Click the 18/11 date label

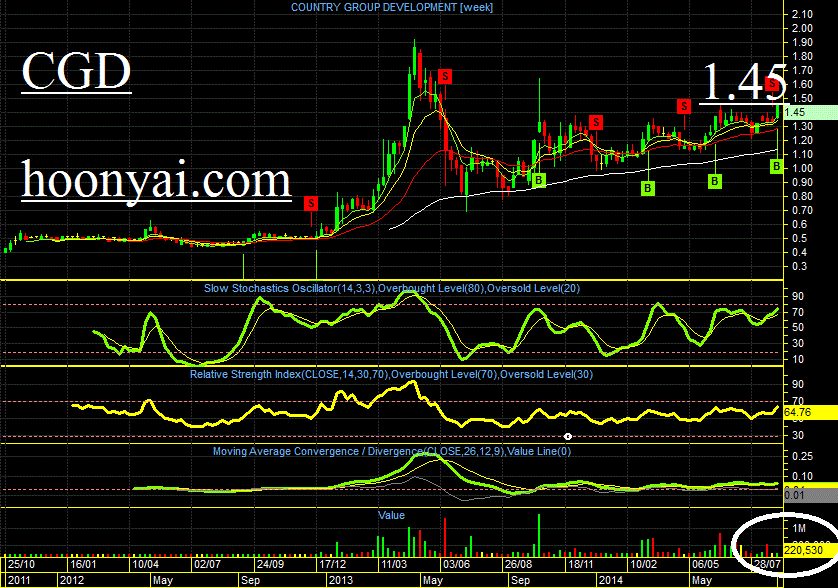pyautogui.click(x=581, y=564)
